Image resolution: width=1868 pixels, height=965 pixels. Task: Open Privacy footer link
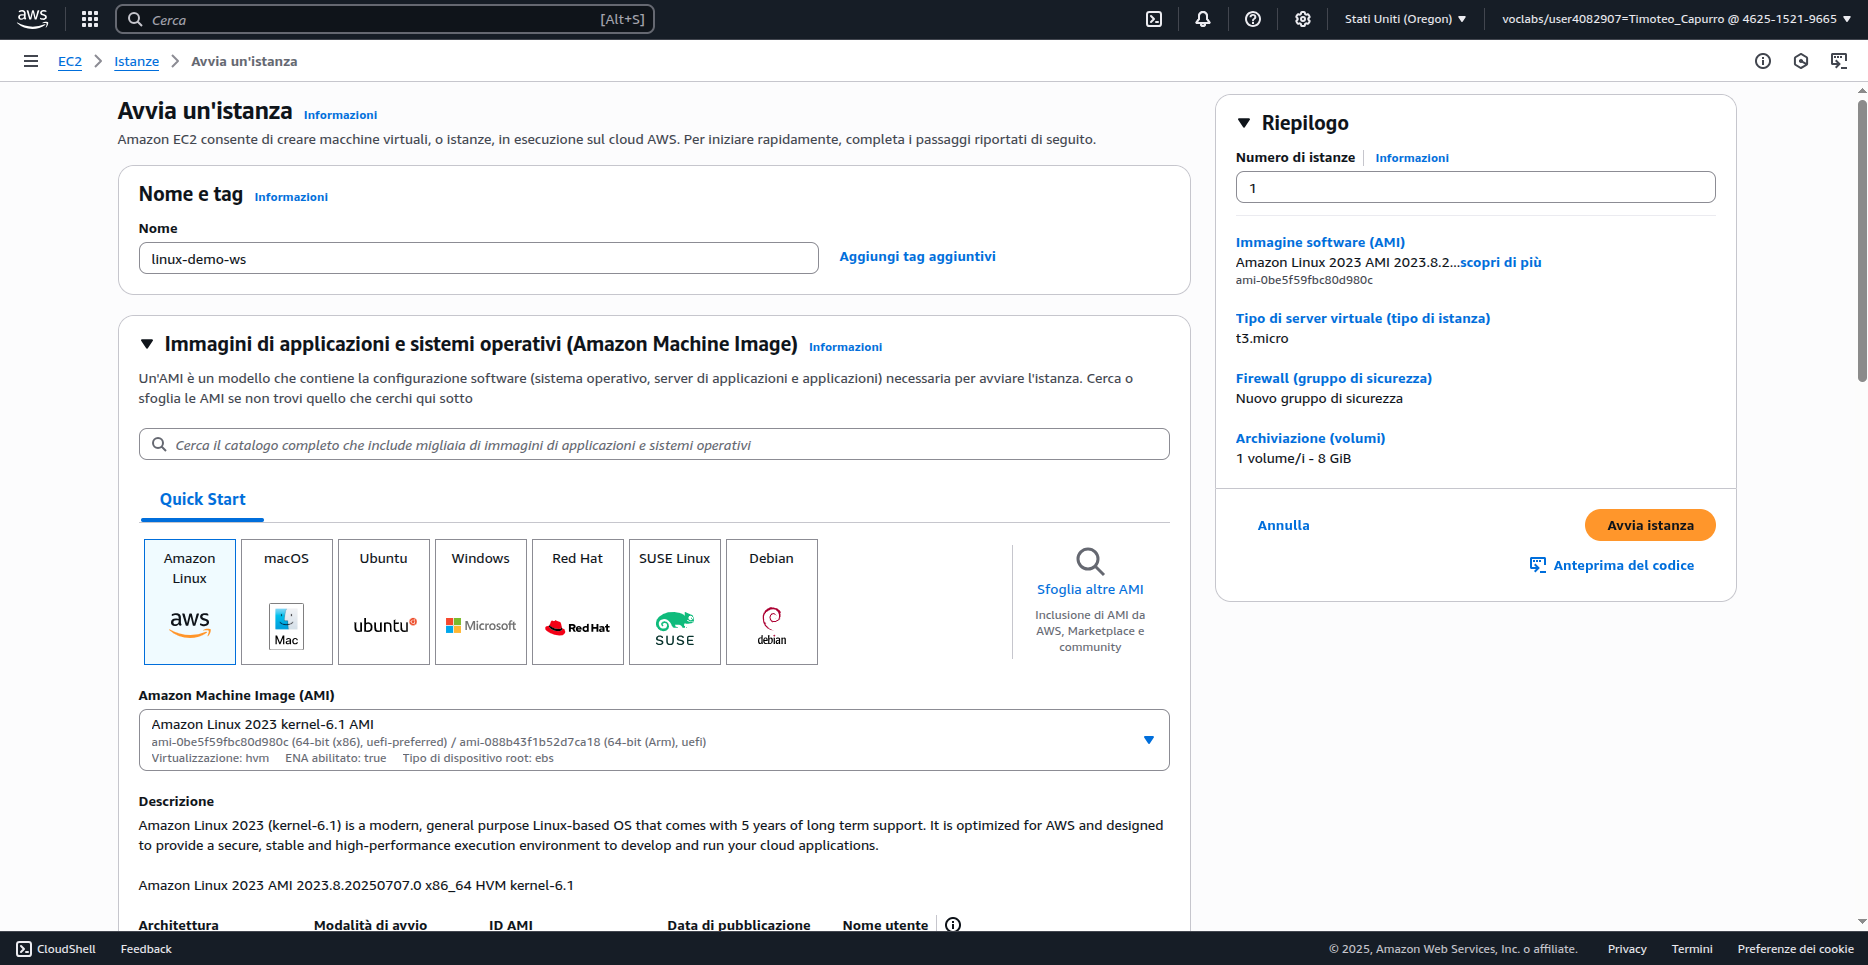[1627, 949]
